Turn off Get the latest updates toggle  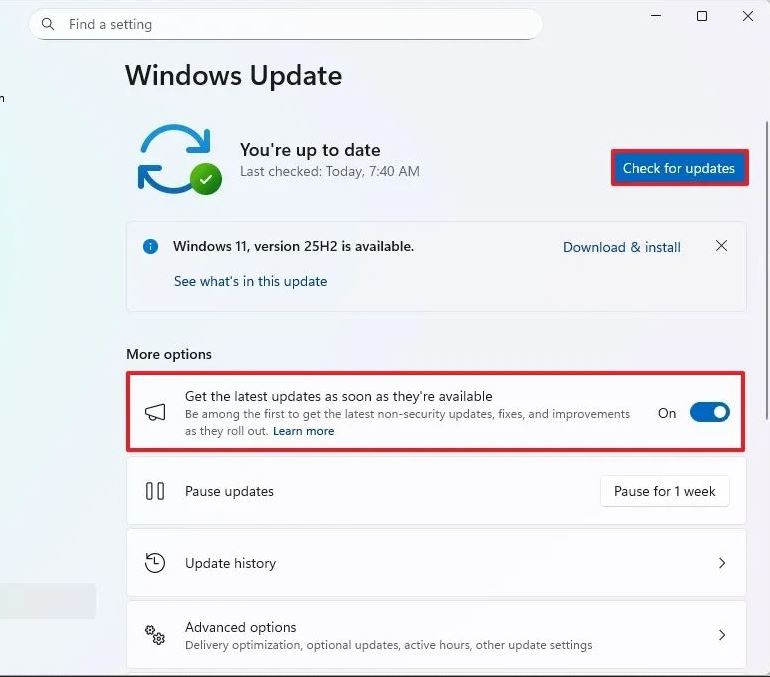pos(709,413)
